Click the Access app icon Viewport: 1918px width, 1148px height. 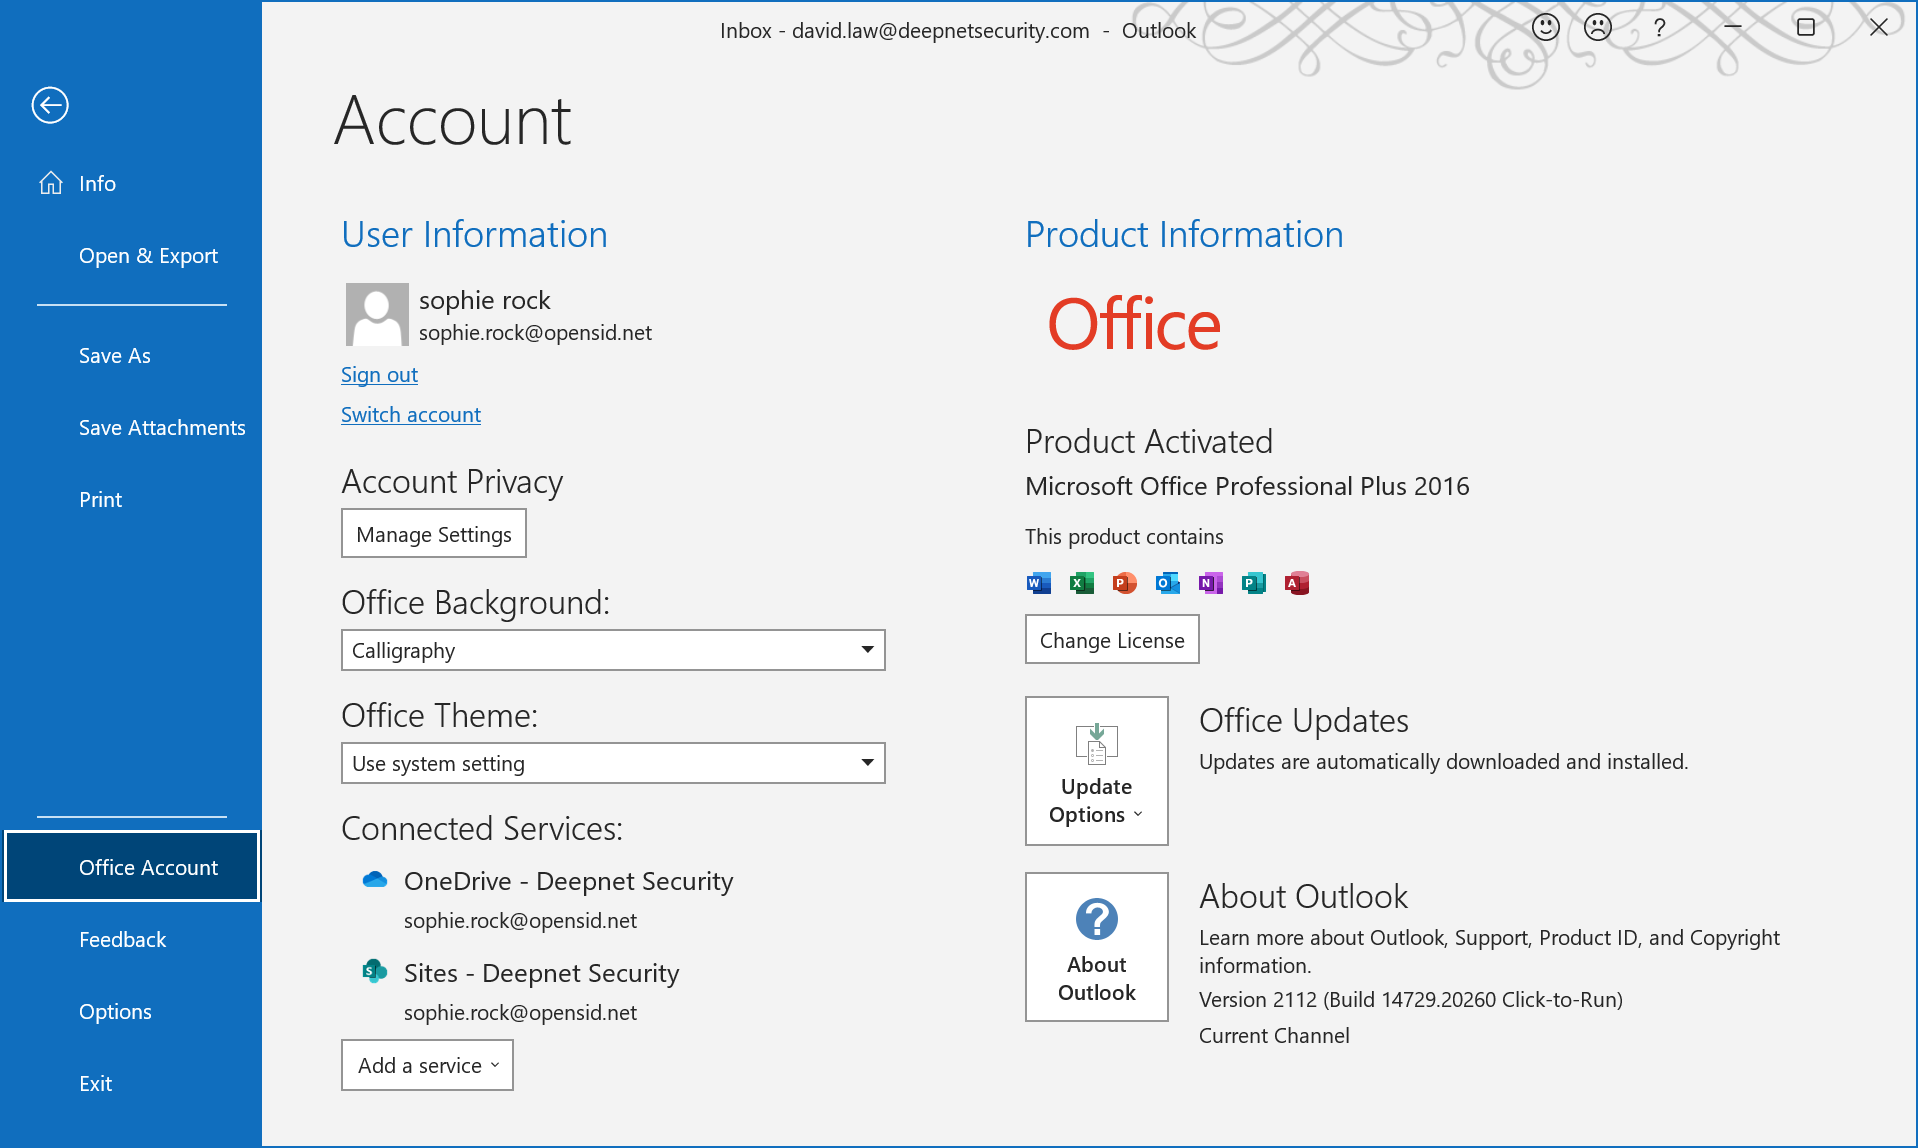(x=1296, y=583)
